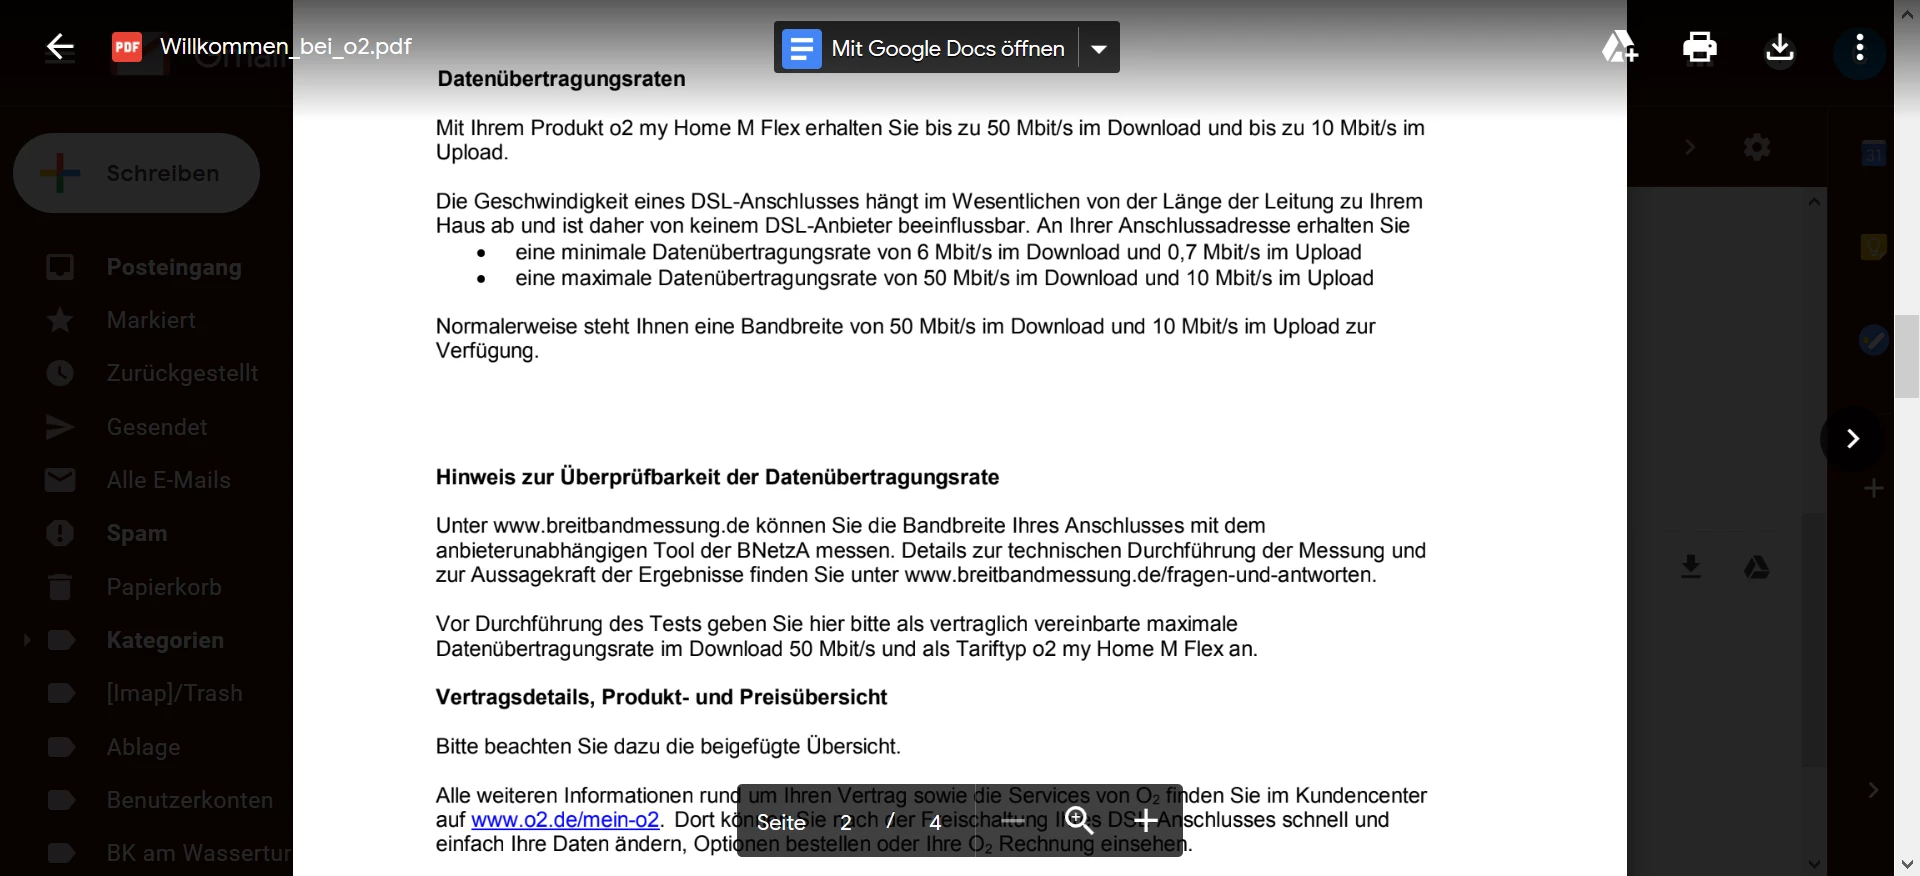Image resolution: width=1920 pixels, height=876 pixels.
Task: Download the PDF from the top bar
Action: tap(1780, 47)
